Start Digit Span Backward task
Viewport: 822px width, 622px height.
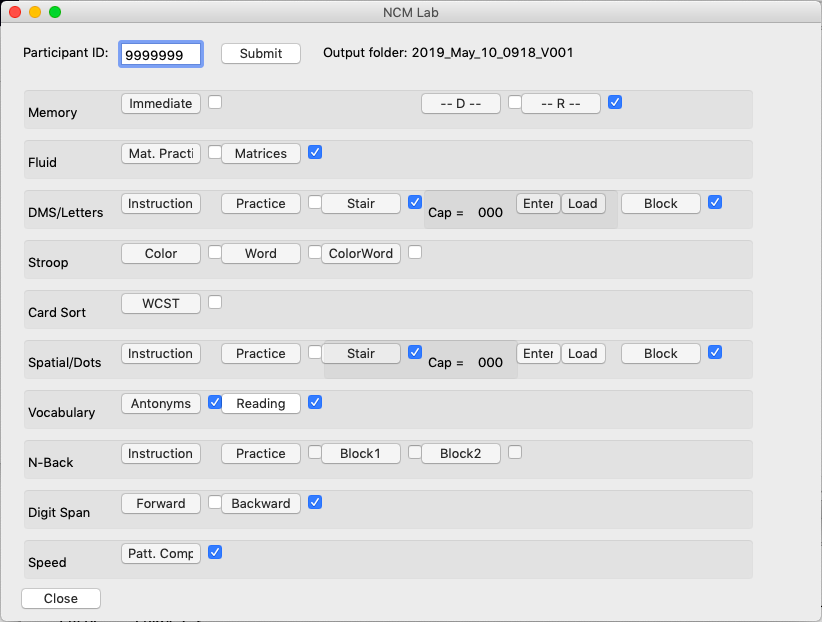[x=261, y=503]
